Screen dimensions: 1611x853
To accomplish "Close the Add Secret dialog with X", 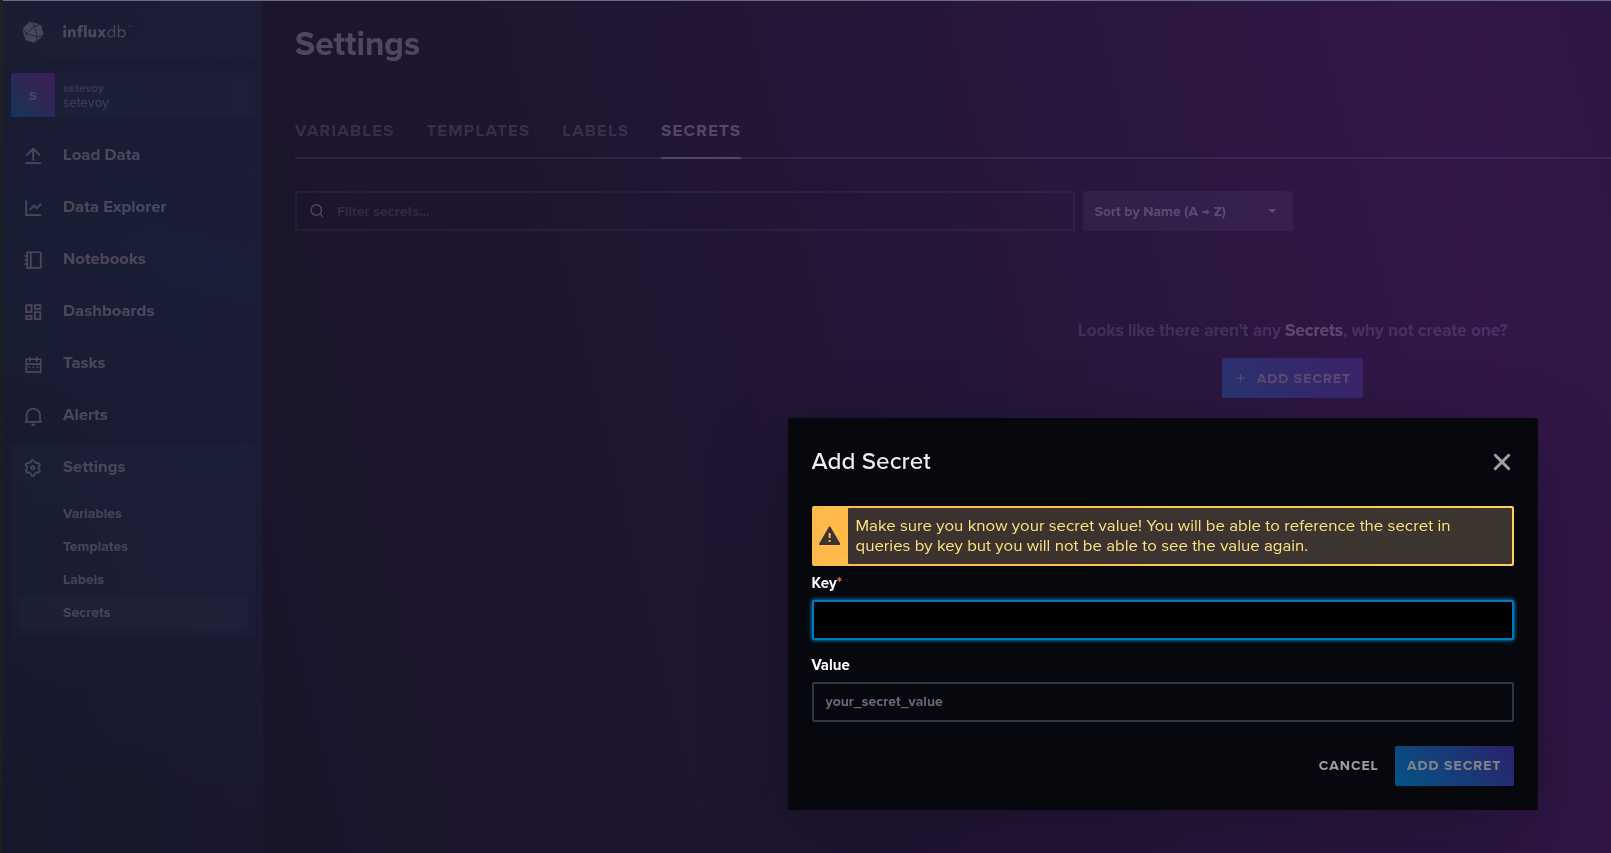I will 1501,462.
